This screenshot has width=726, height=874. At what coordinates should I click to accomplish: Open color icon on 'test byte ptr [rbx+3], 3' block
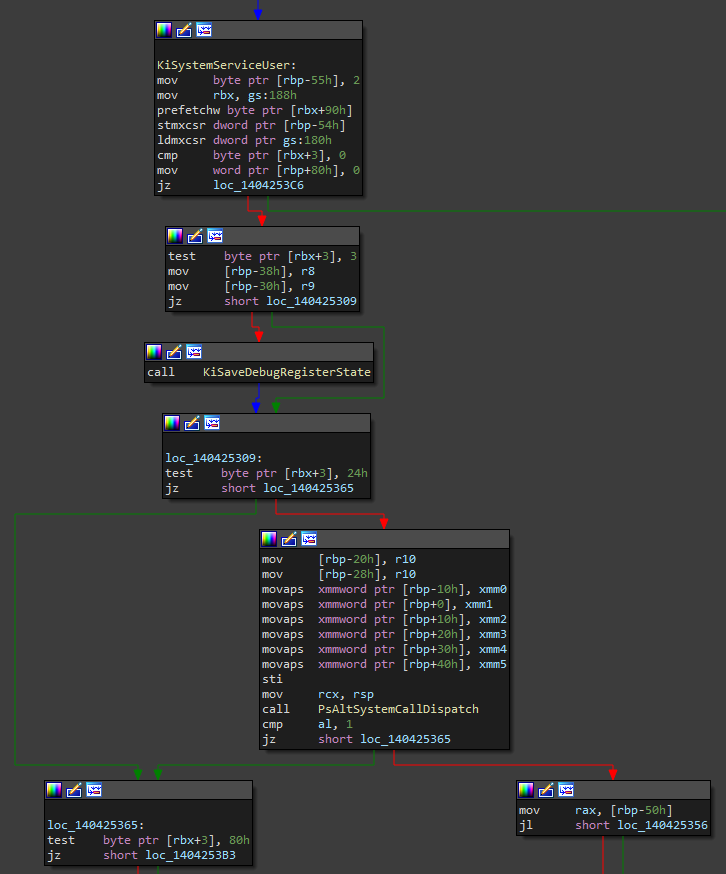click(175, 236)
